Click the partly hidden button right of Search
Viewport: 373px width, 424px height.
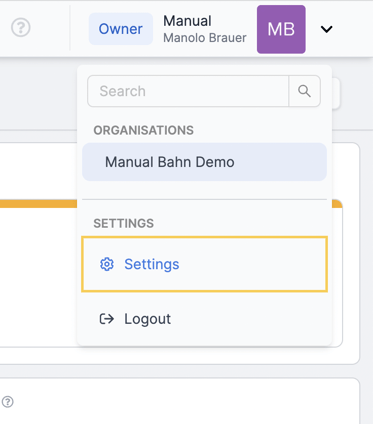click(336, 93)
